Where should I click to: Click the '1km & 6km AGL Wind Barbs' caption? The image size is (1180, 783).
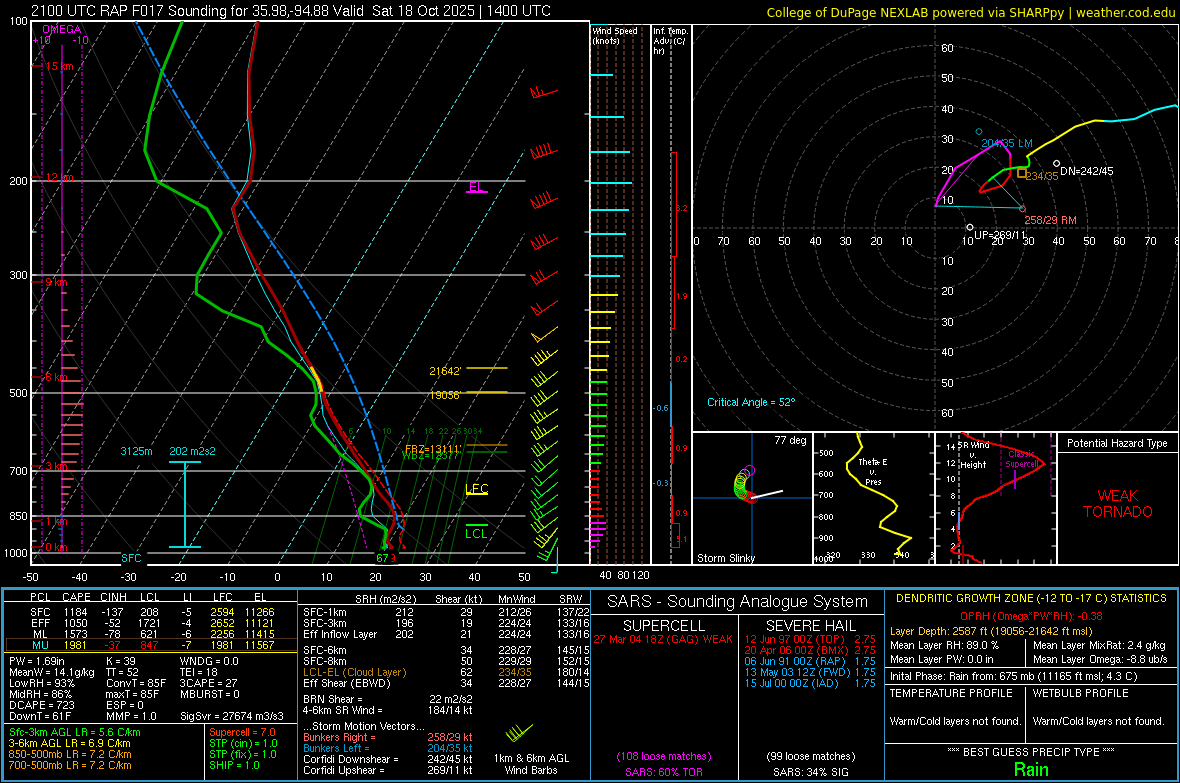pyautogui.click(x=531, y=764)
